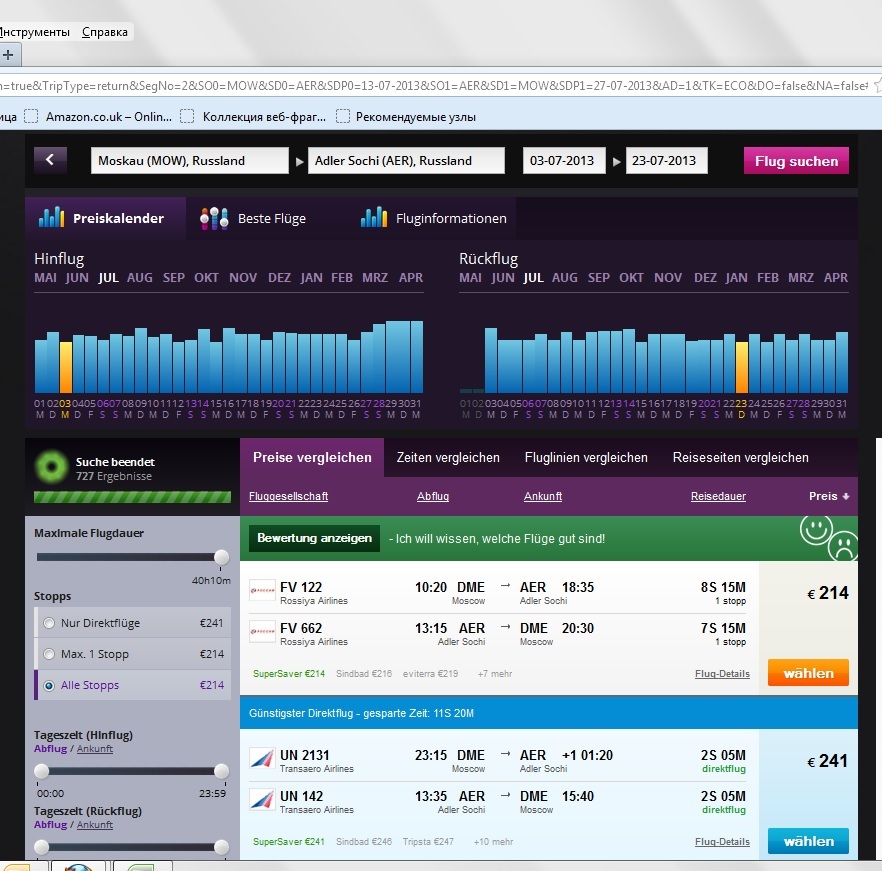The image size is (882, 871).
Task: Expand Flug-Details for the €214 flight
Action: (722, 674)
